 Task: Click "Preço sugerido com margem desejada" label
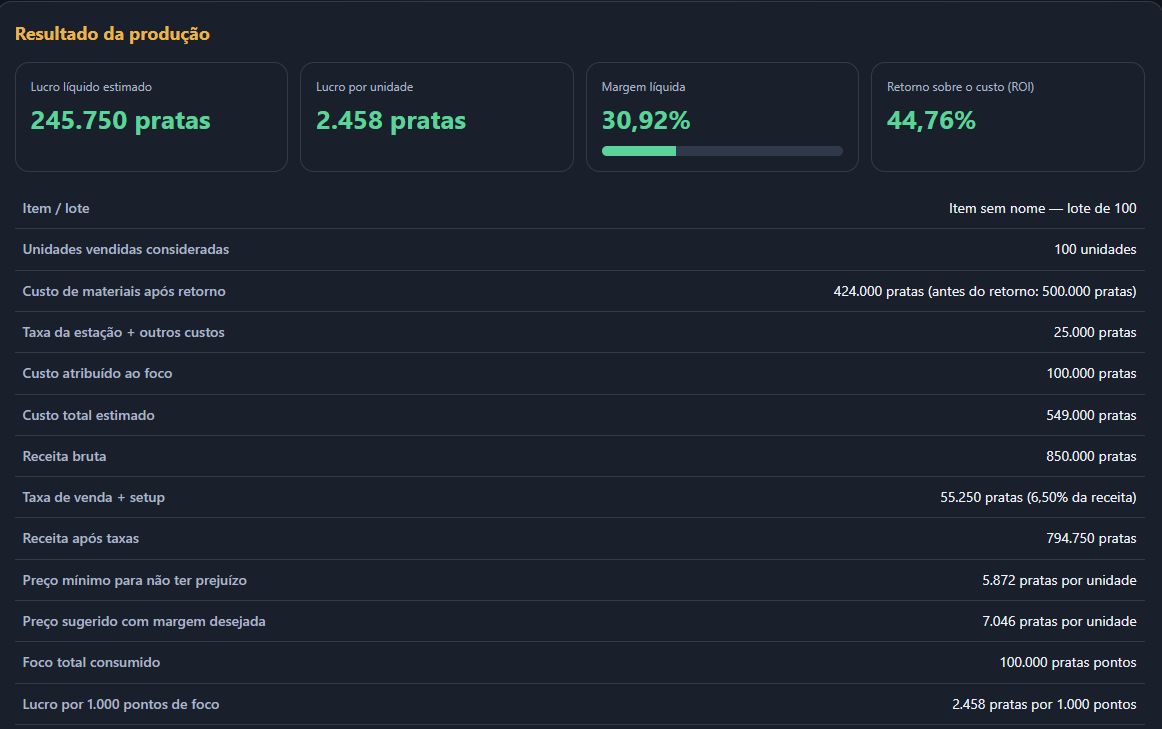pos(144,622)
